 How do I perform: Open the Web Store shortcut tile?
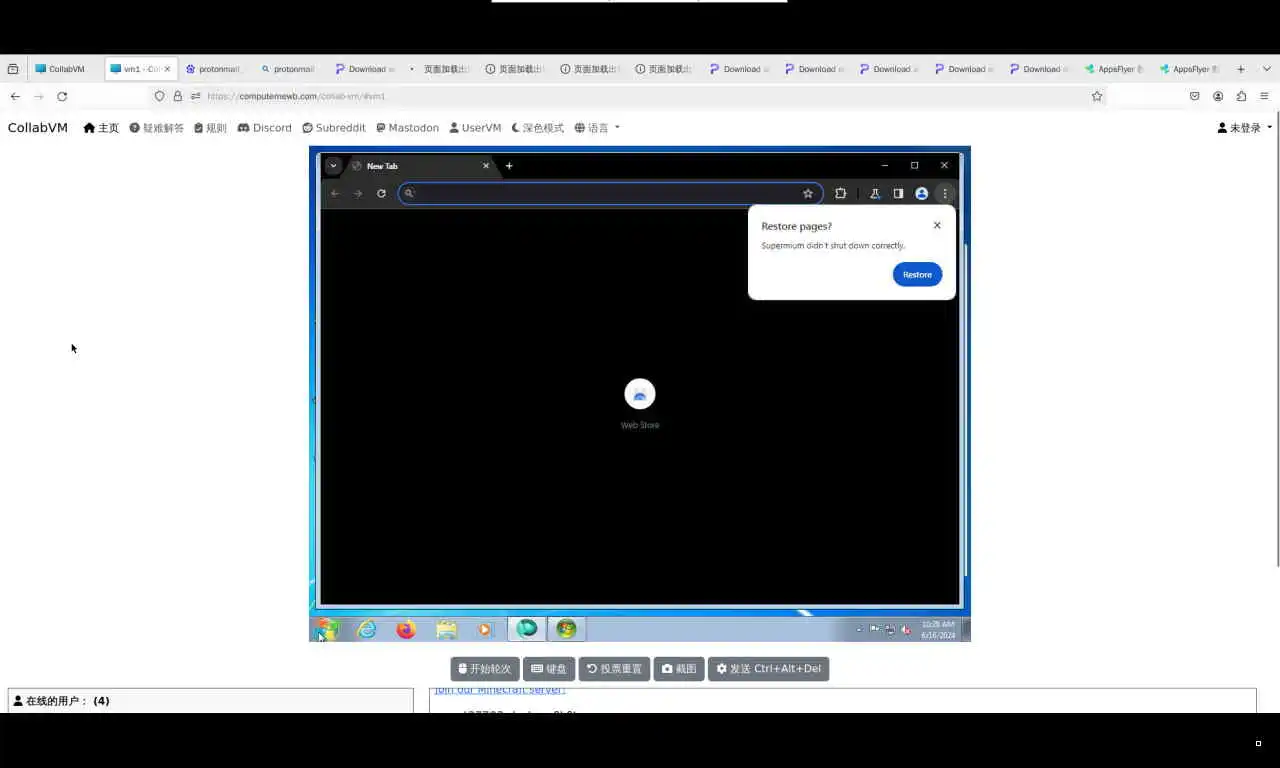click(640, 403)
